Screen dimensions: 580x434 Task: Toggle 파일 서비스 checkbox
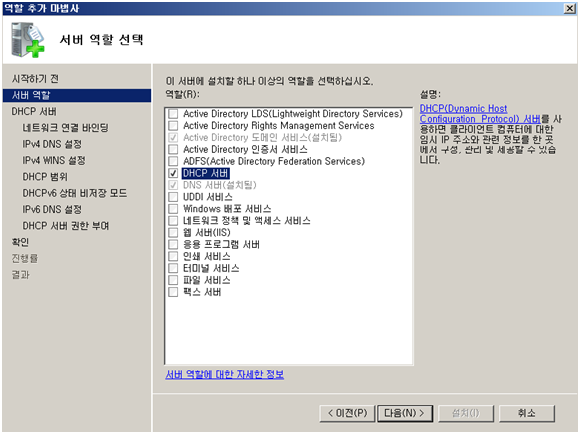tap(173, 280)
